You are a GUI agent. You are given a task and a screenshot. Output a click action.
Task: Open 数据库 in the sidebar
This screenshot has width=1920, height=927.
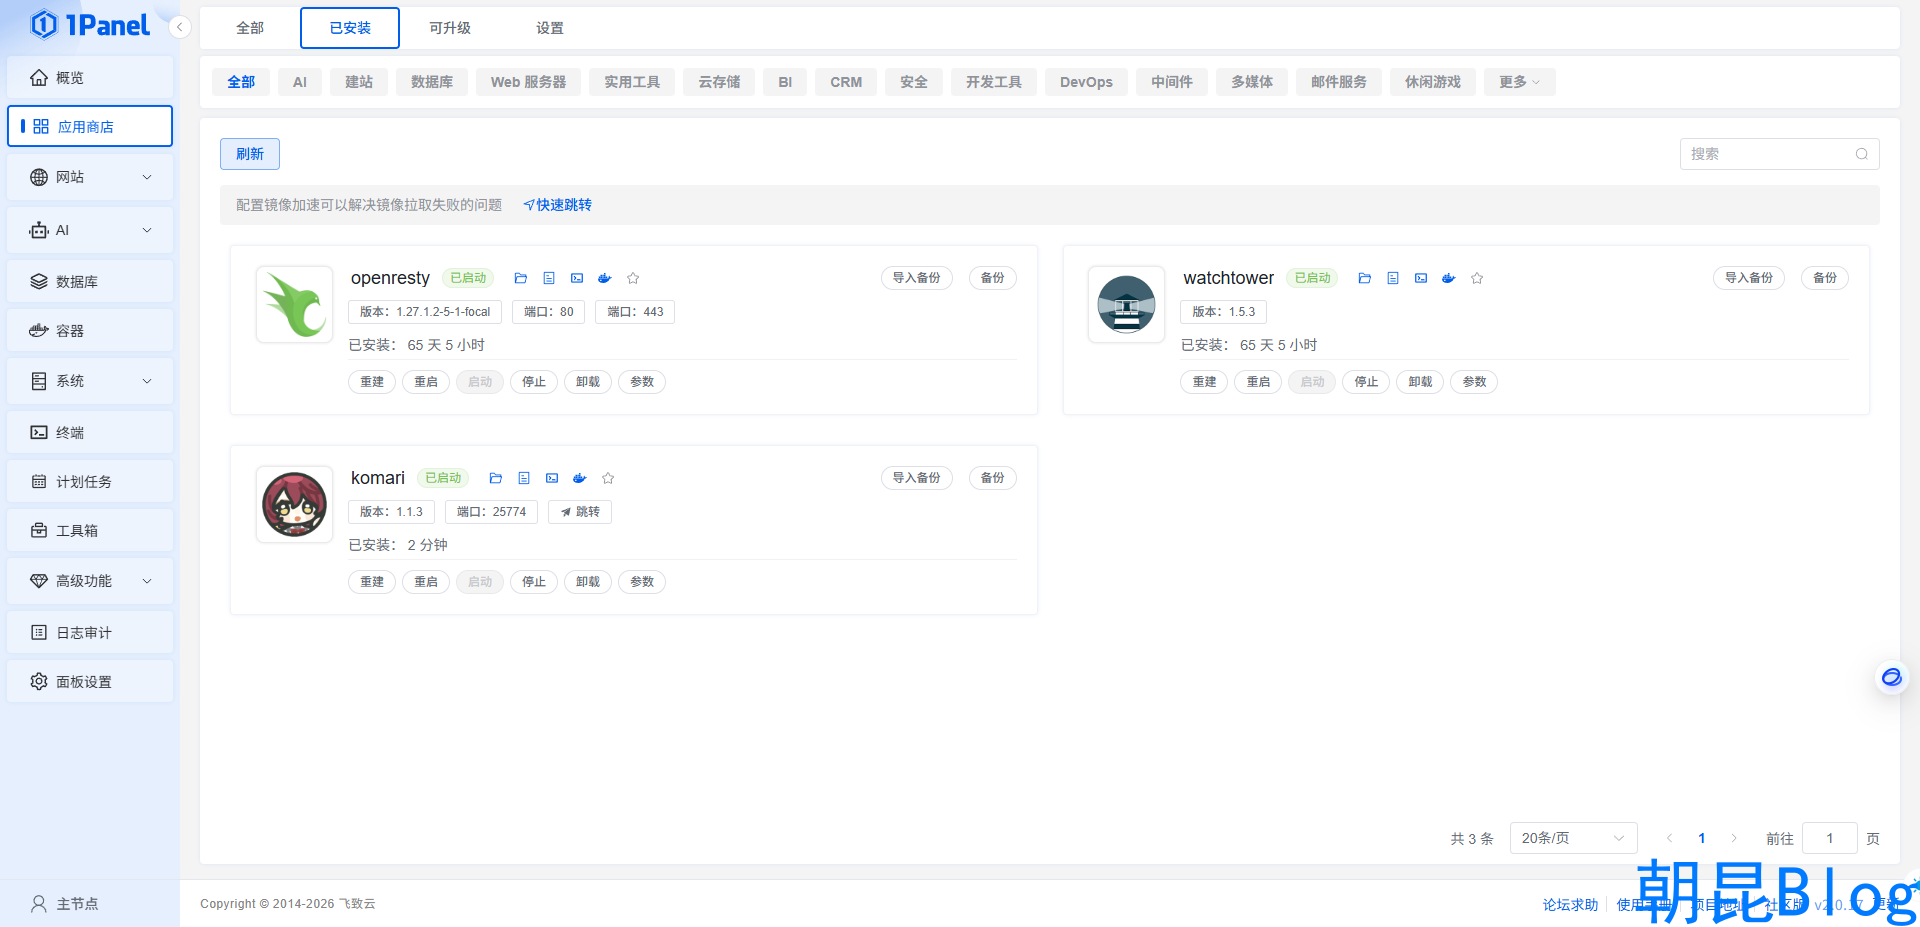90,281
